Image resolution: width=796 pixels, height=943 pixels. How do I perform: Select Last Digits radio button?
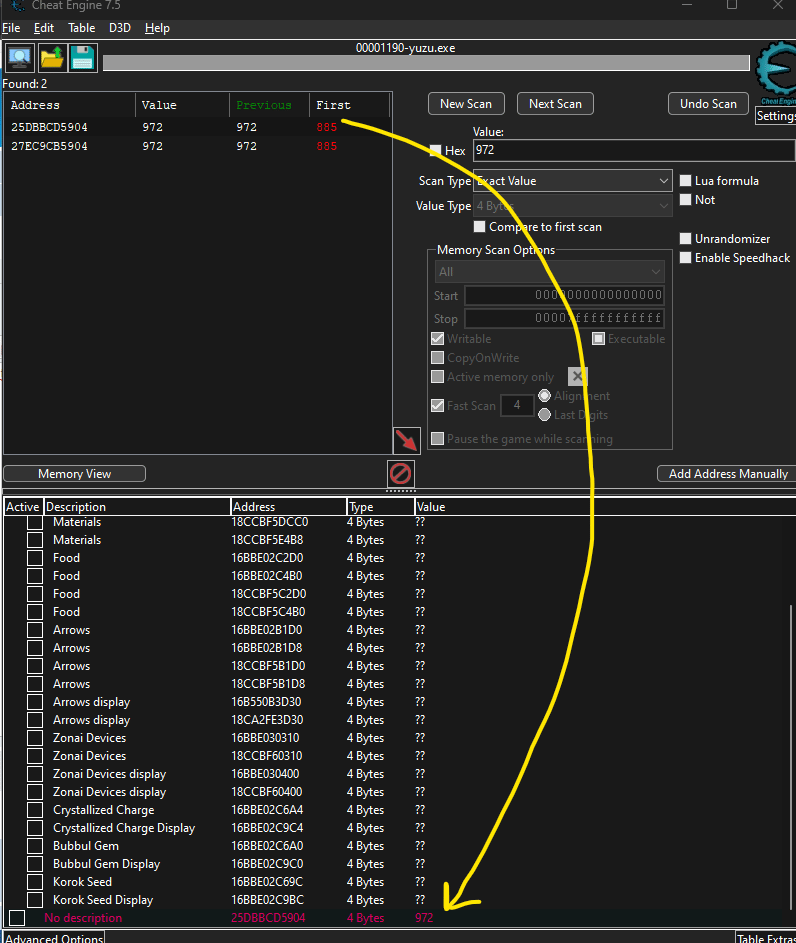[x=545, y=414]
